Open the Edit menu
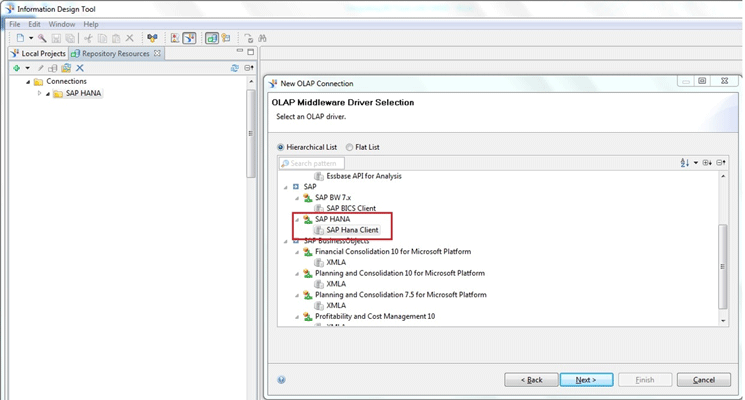 [34, 24]
